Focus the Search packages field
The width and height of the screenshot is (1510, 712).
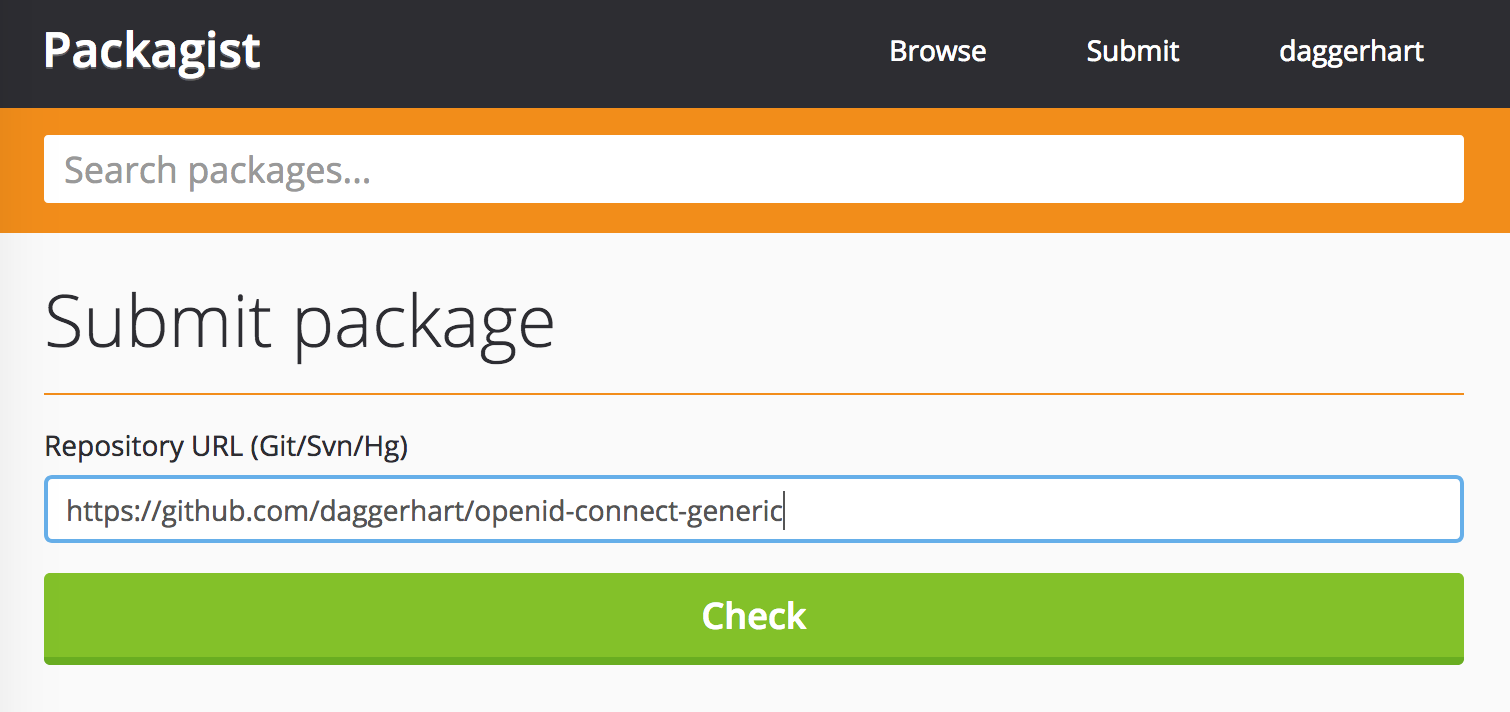tap(754, 169)
